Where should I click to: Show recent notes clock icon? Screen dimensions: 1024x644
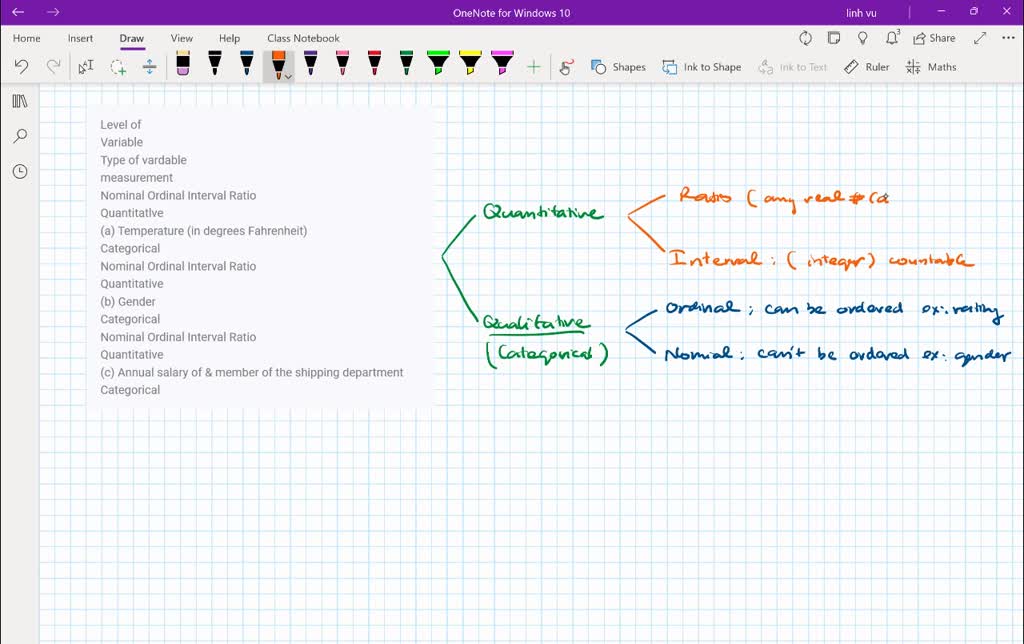[x=19, y=171]
